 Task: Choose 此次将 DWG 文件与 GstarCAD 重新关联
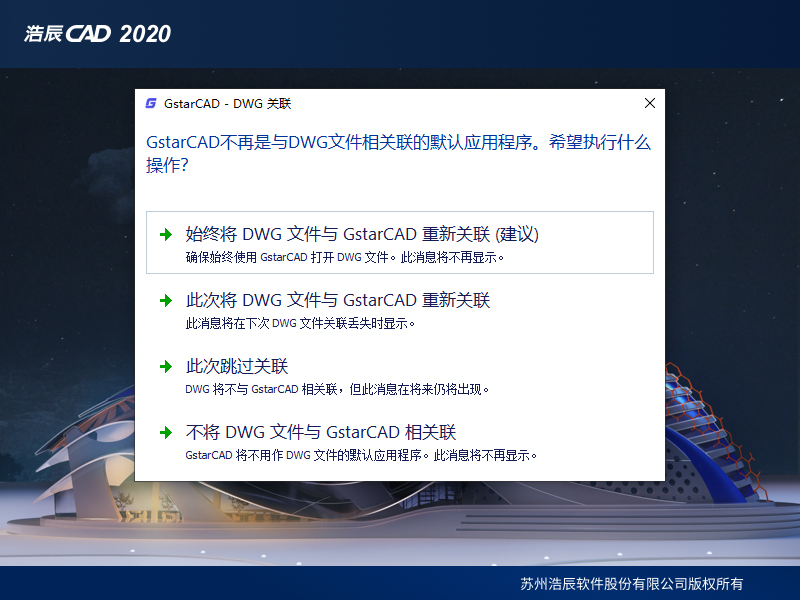tap(399, 308)
